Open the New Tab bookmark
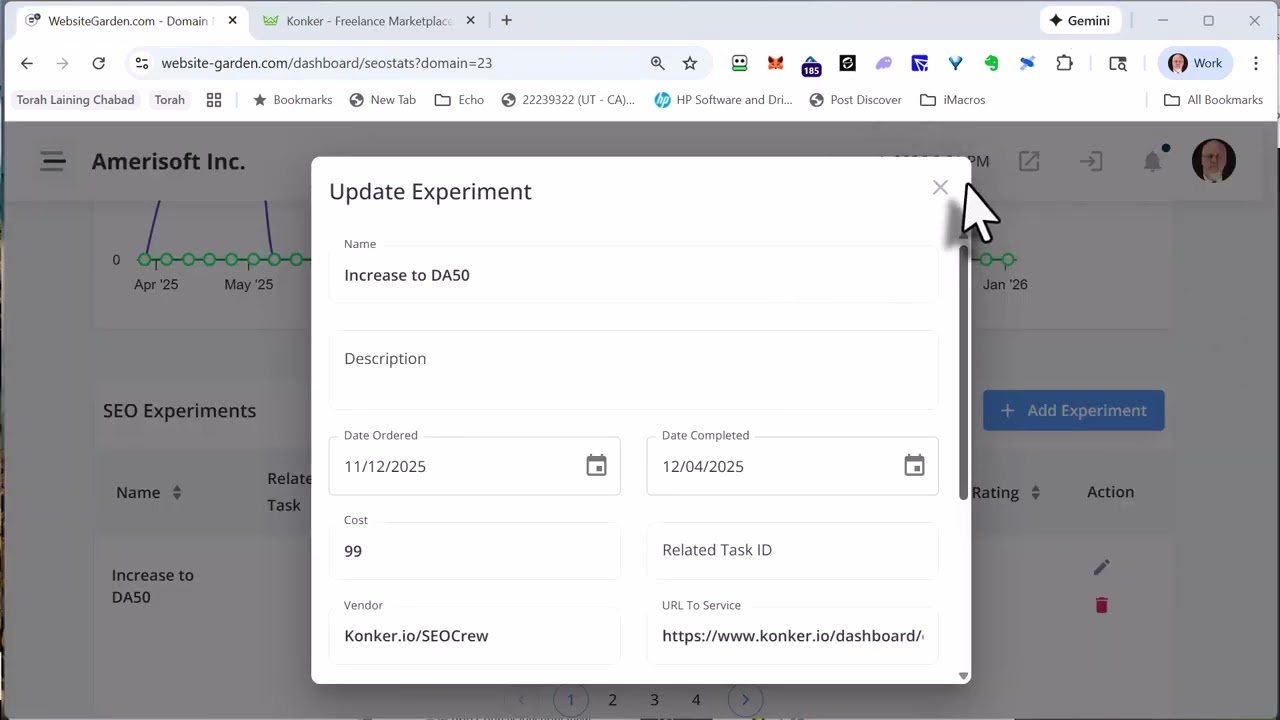 click(x=382, y=100)
